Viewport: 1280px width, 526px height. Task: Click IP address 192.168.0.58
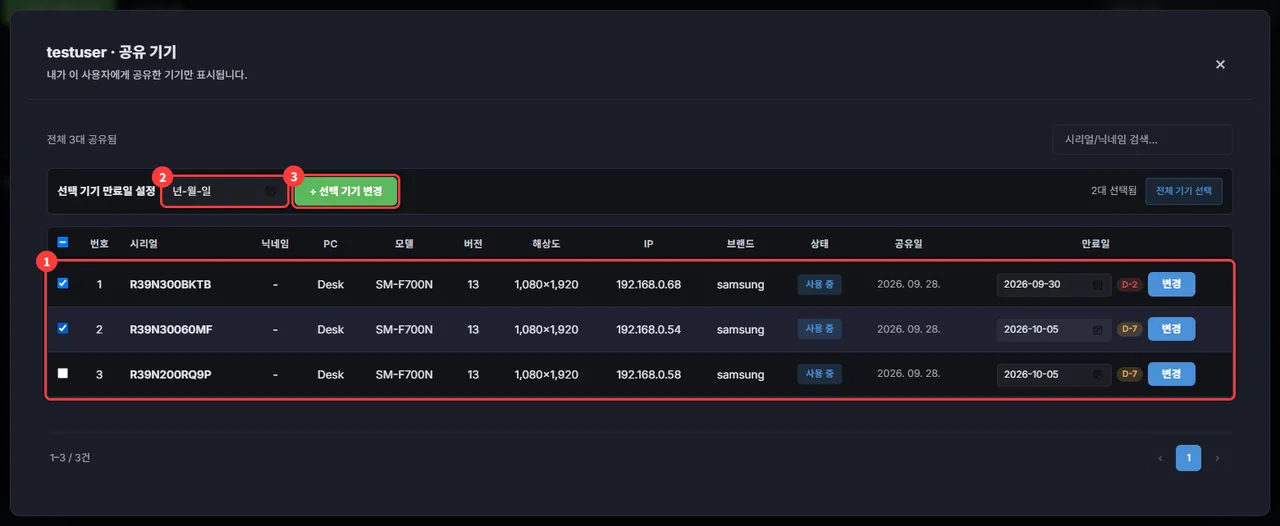click(x=648, y=375)
